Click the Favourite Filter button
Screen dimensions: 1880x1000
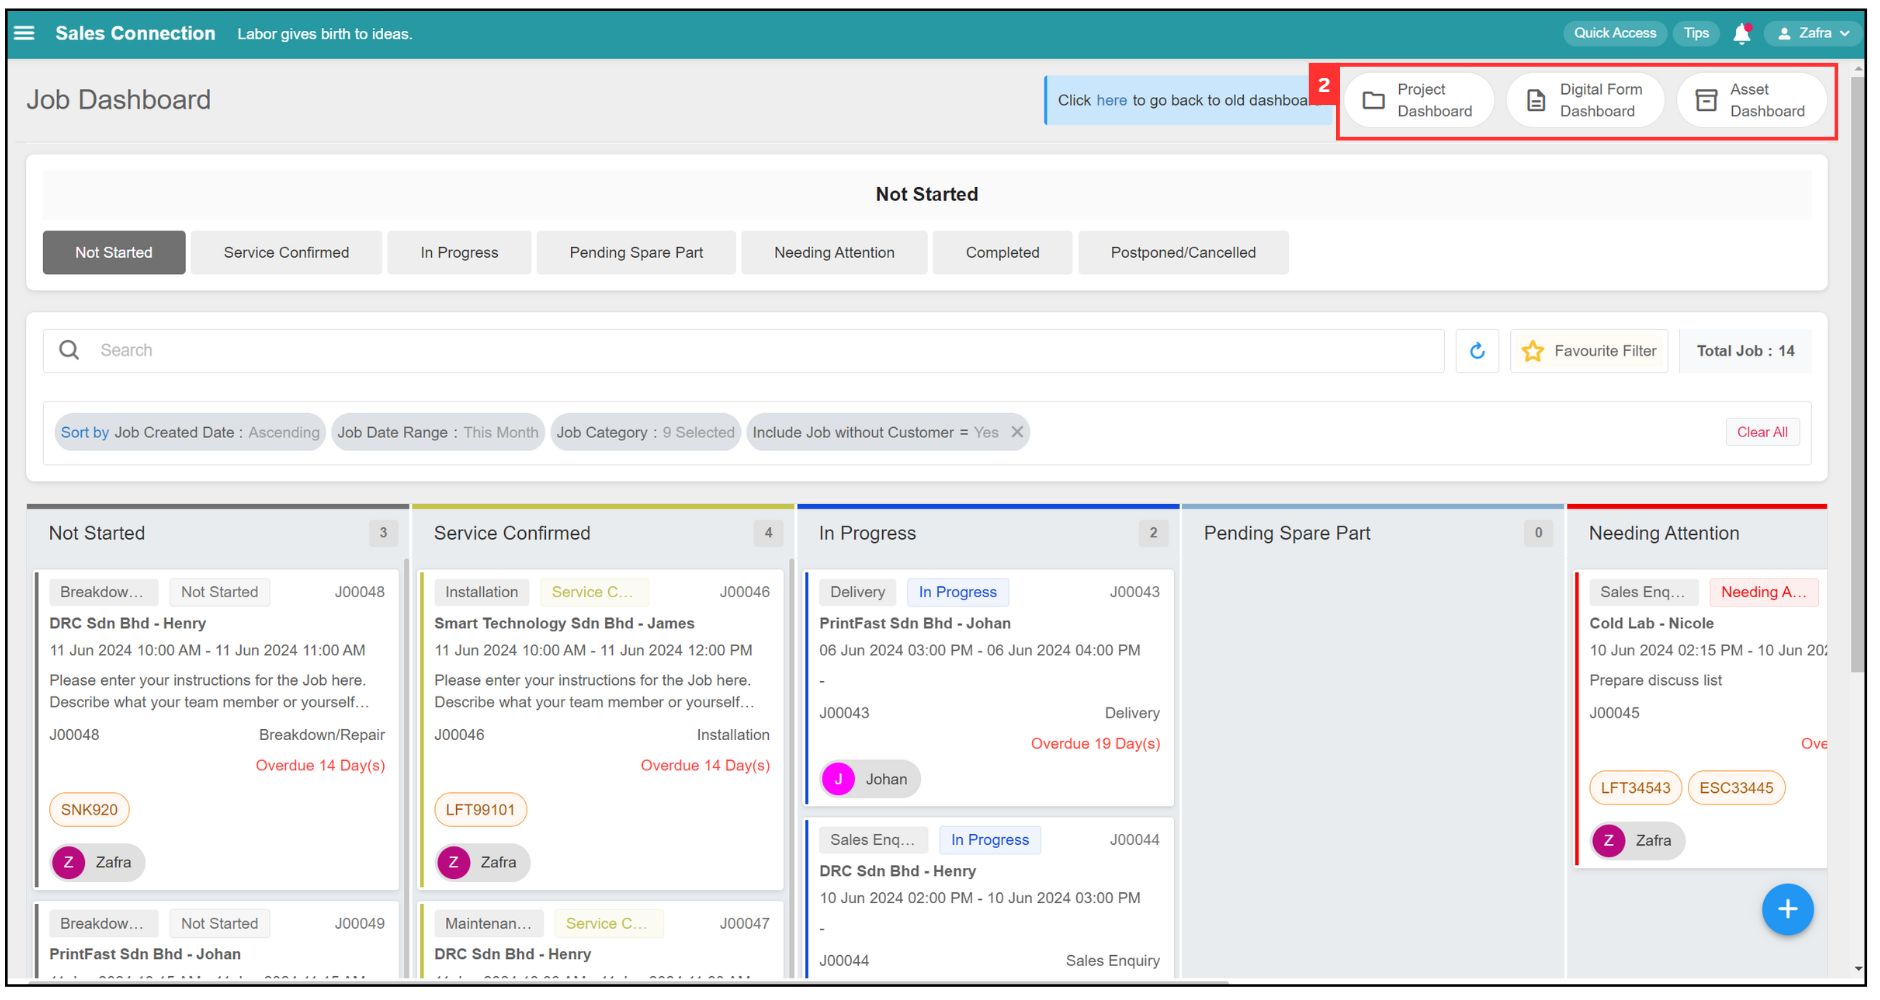pos(1589,351)
